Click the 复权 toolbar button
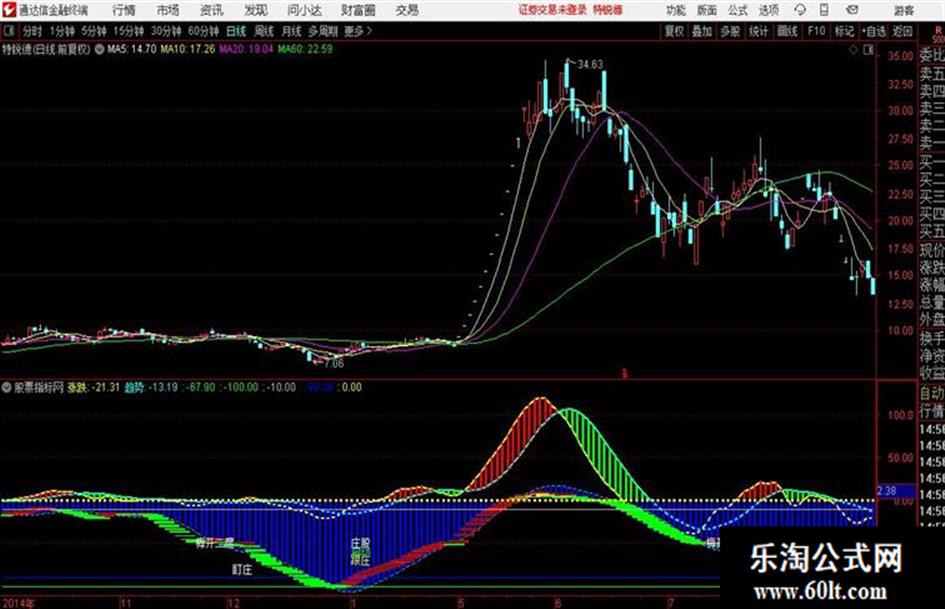 click(674, 31)
